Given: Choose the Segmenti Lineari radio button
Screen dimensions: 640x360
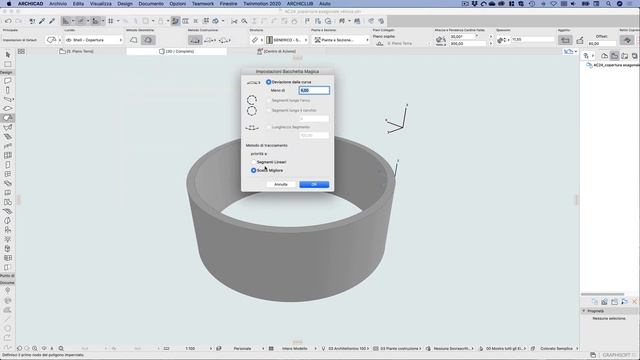Looking at the screenshot, I should [253, 162].
